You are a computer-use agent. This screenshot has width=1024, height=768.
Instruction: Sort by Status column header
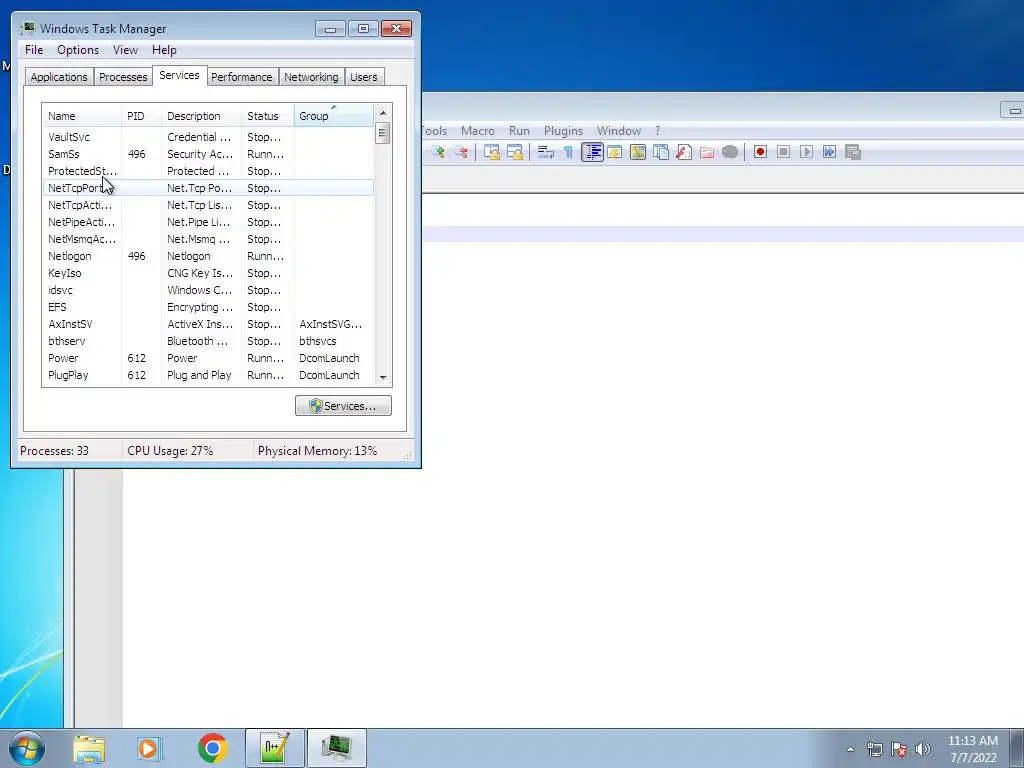click(268, 116)
